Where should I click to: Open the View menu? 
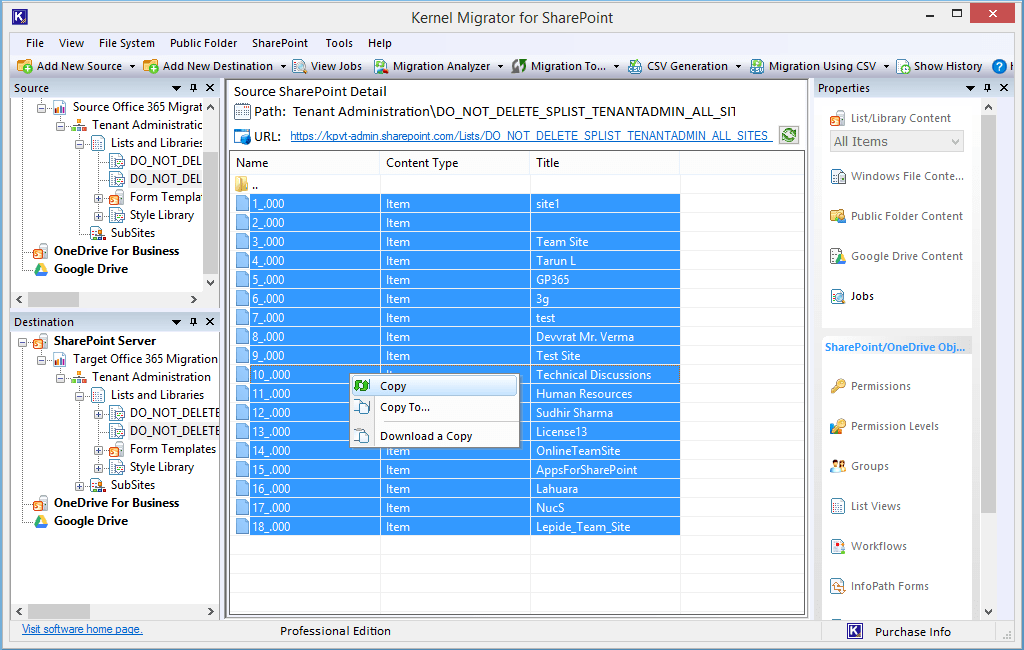point(71,43)
